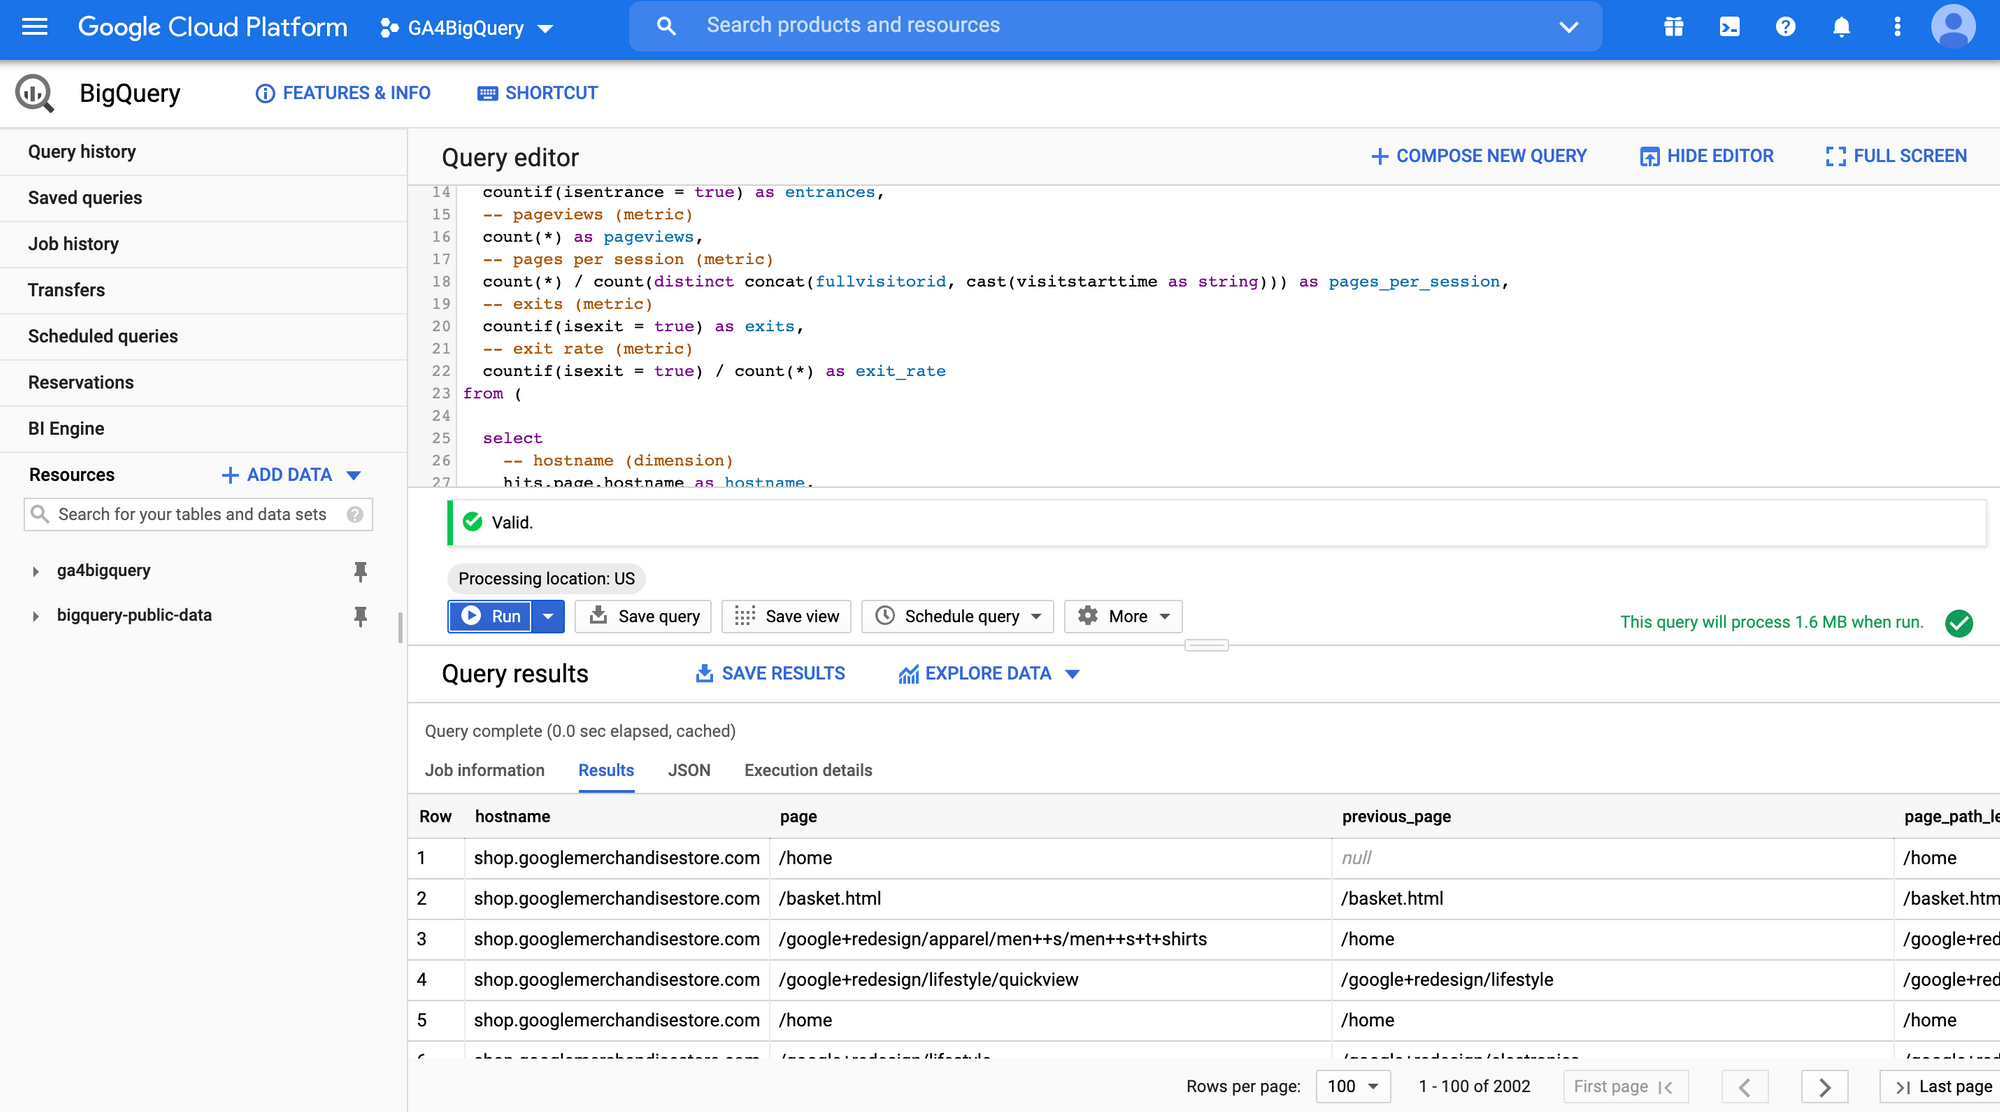Activate Cloud Shell terminal icon
This screenshot has height=1112, width=2000.
point(1730,27)
